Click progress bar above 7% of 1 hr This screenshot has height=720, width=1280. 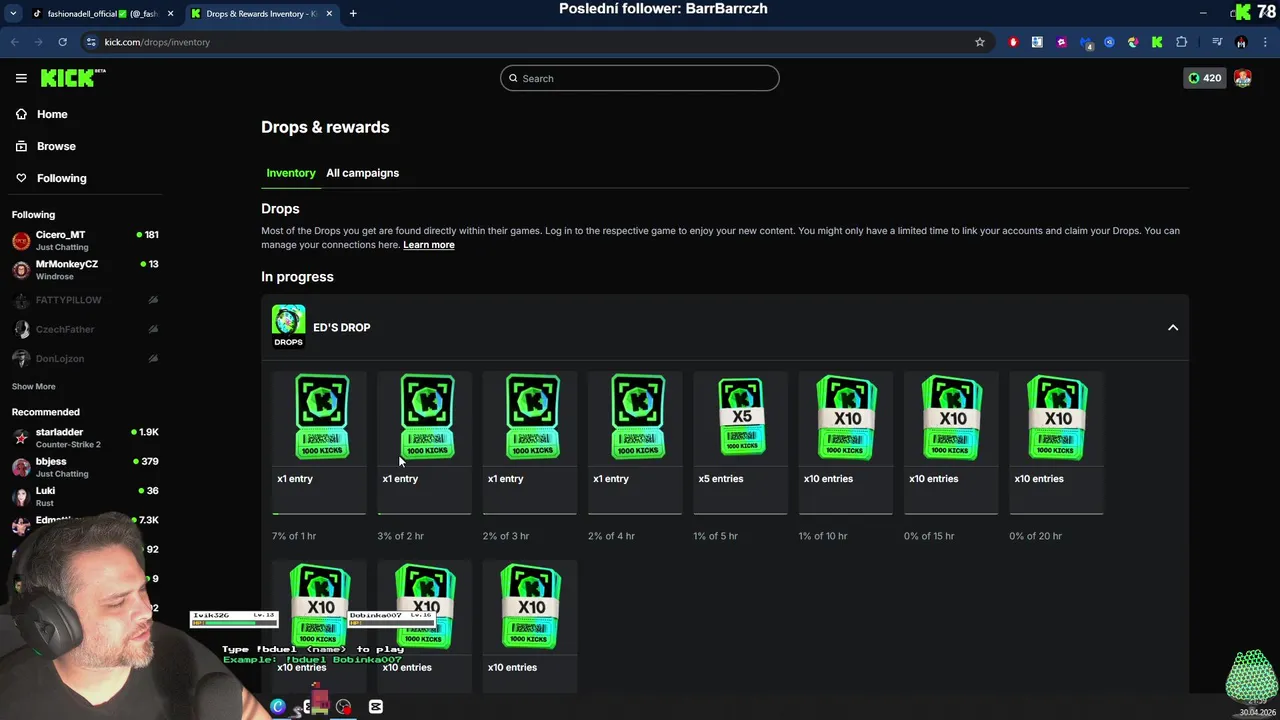tap(319, 513)
